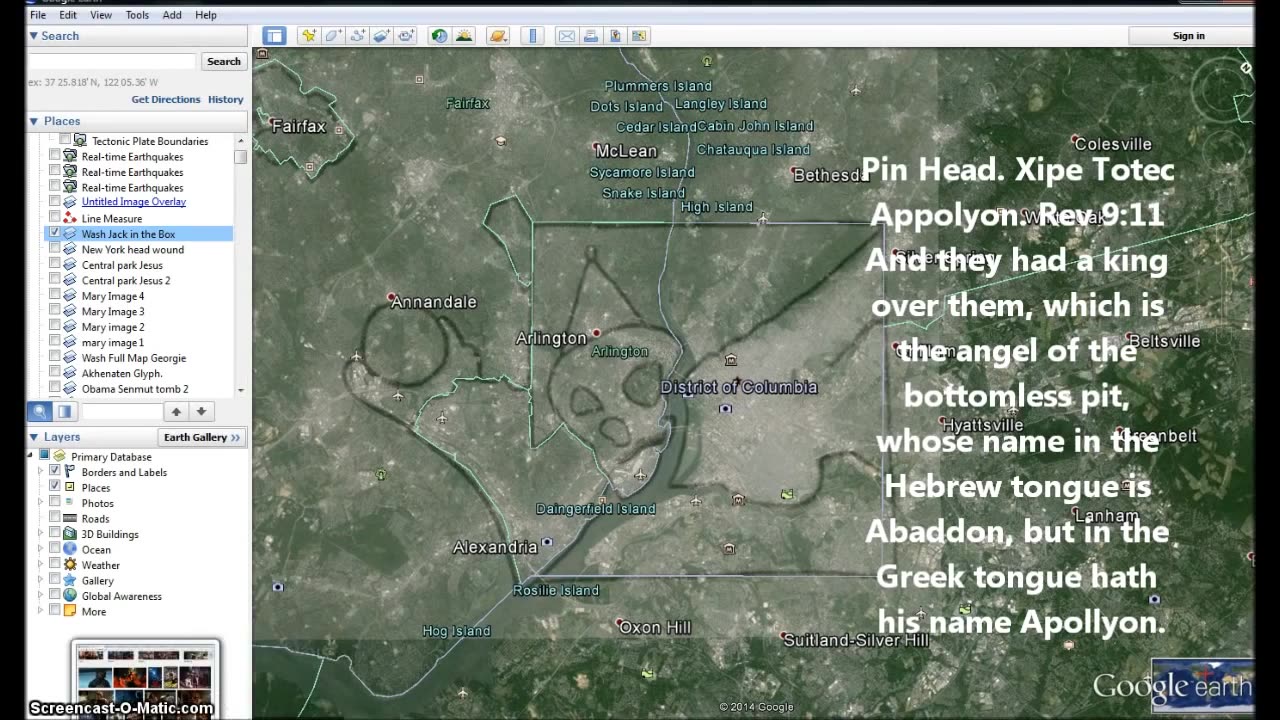
Task: Click the Ocean globe icon in Layers
Action: click(x=70, y=549)
